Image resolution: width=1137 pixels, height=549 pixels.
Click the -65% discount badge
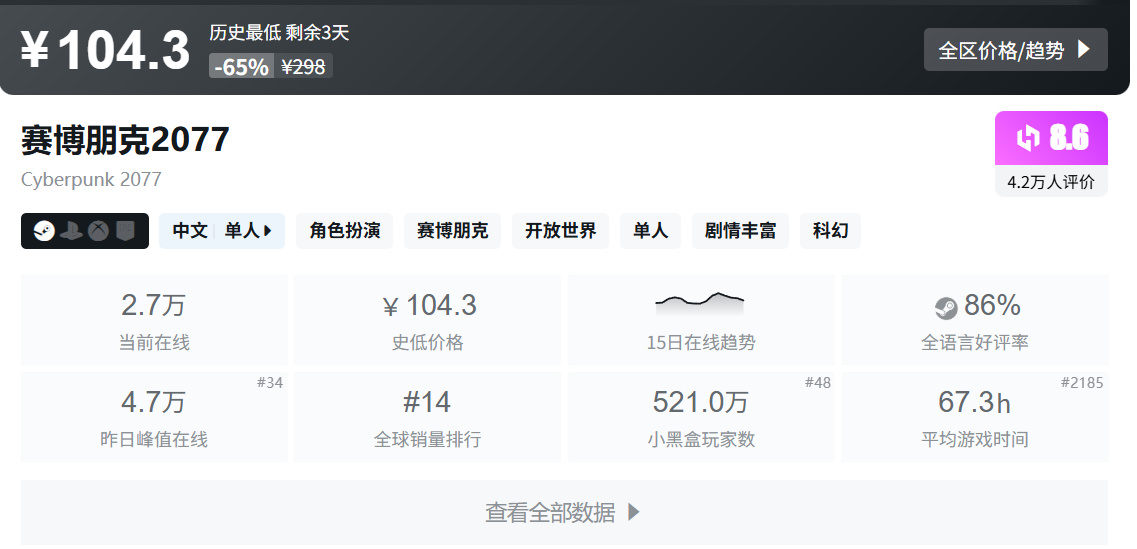pos(241,66)
